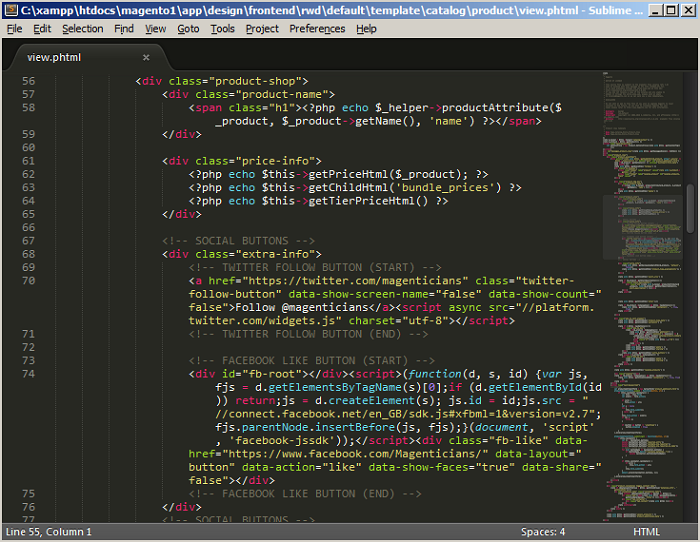Click line number 74 in gutter
The height and width of the screenshot is (542, 700).
click(29, 374)
